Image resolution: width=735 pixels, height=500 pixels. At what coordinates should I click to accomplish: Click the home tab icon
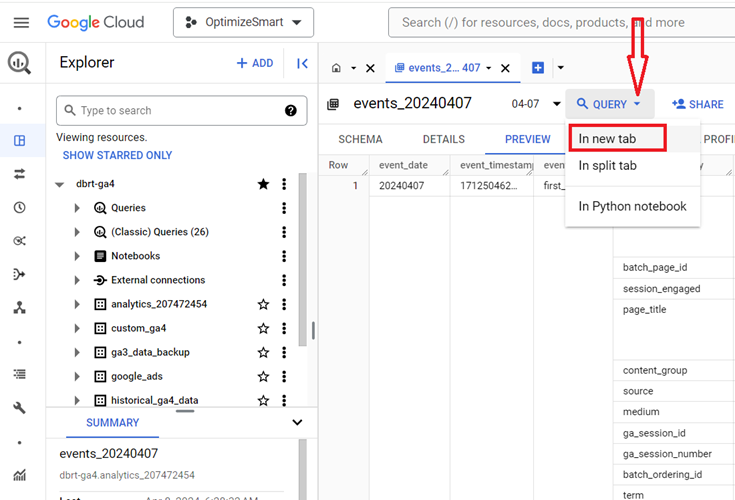pos(336,68)
